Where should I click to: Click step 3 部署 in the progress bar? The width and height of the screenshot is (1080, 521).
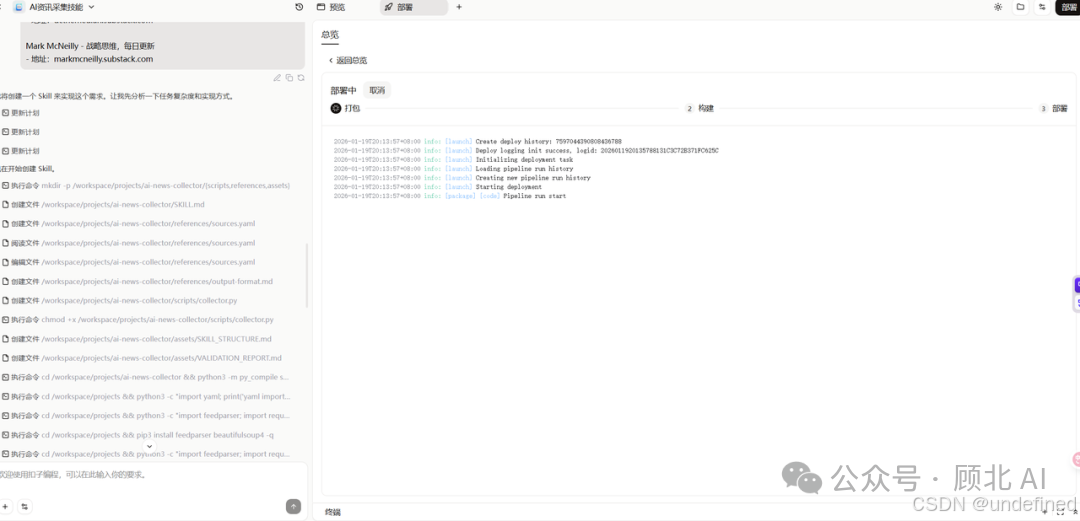click(x=1053, y=108)
